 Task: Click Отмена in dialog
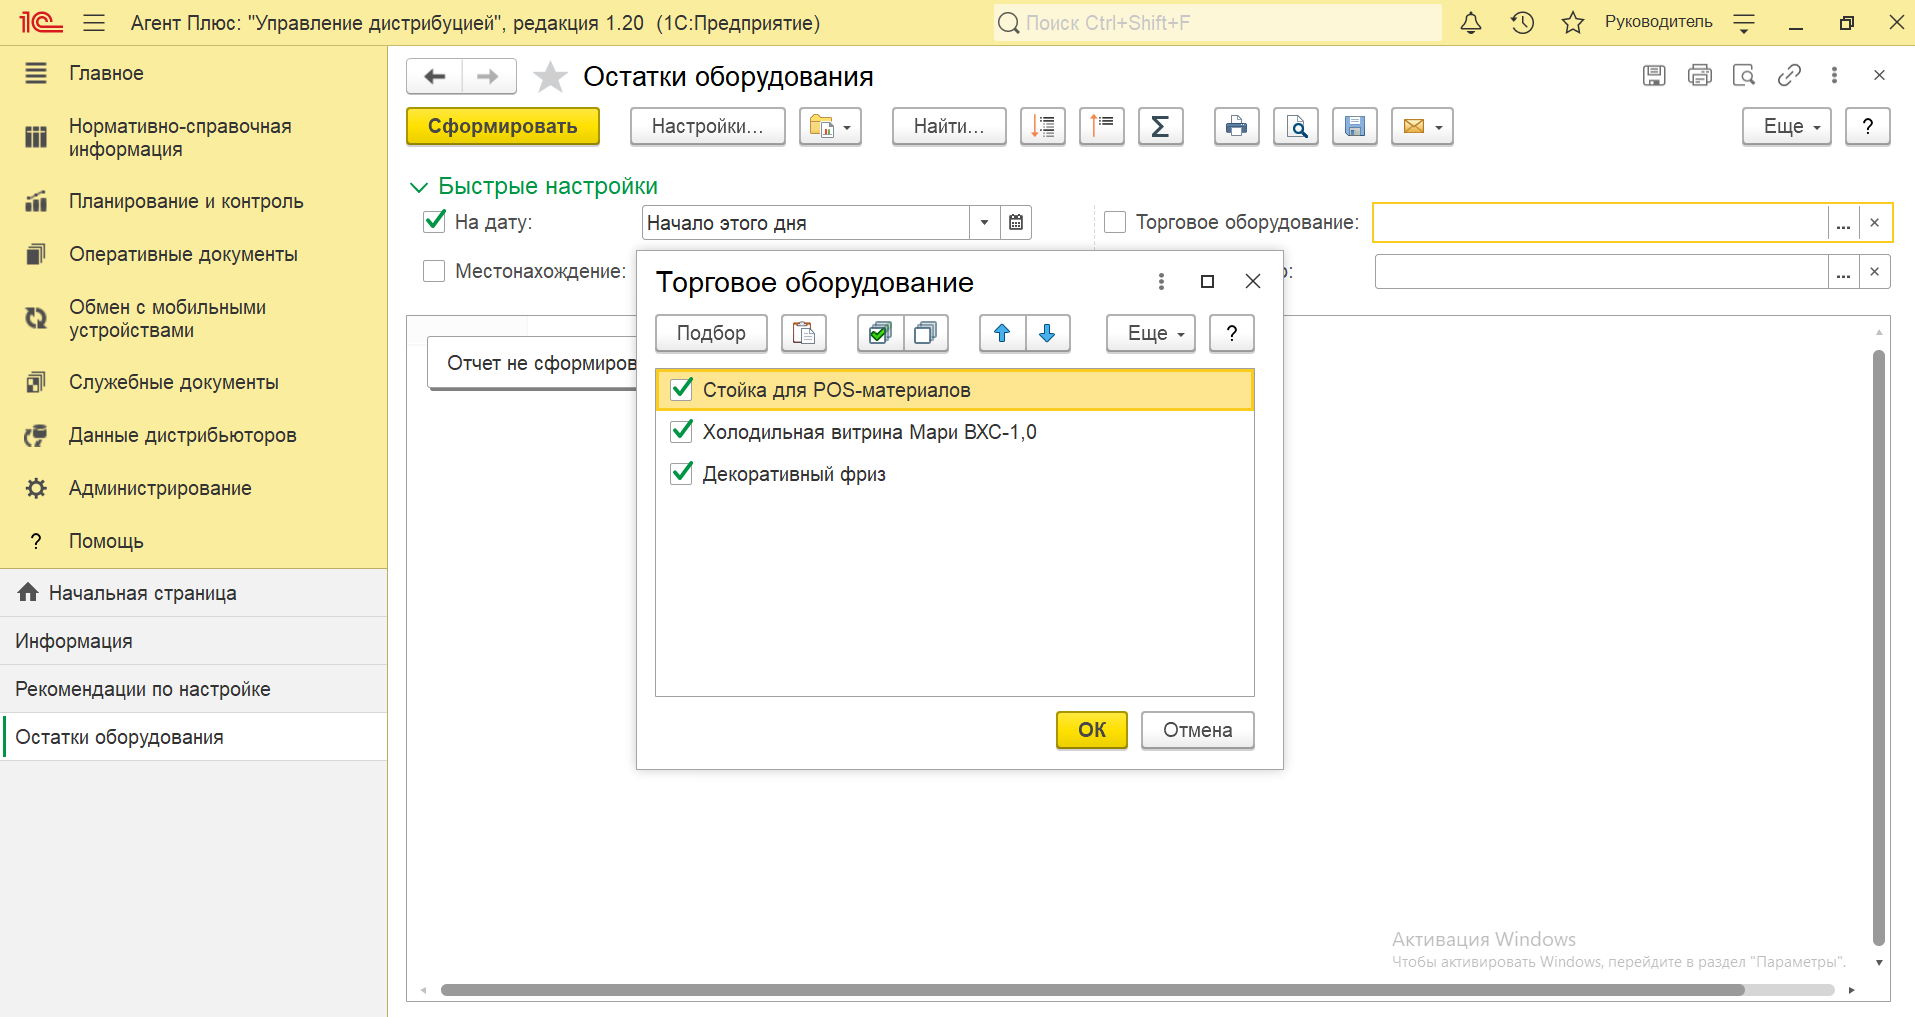1198,730
